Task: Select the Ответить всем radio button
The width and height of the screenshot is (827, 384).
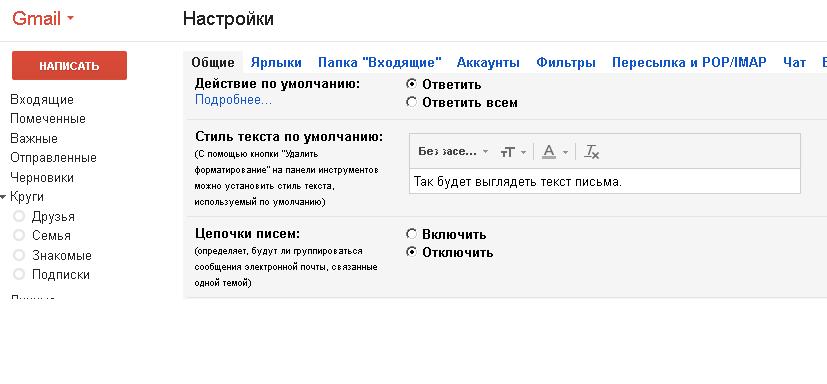Action: point(411,103)
